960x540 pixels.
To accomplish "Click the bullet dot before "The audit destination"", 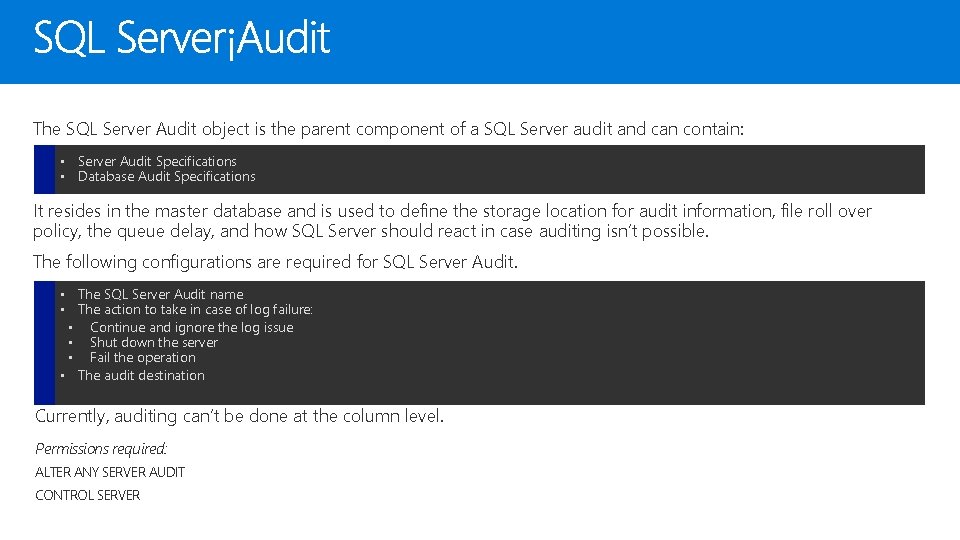I will pos(61,375).
